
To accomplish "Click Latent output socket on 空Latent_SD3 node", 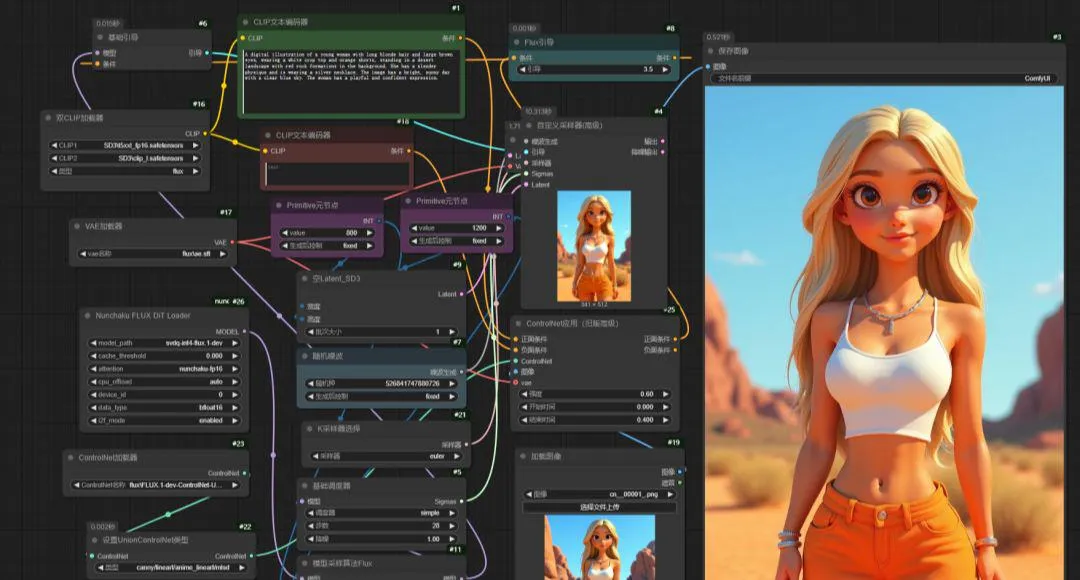I will coord(461,294).
